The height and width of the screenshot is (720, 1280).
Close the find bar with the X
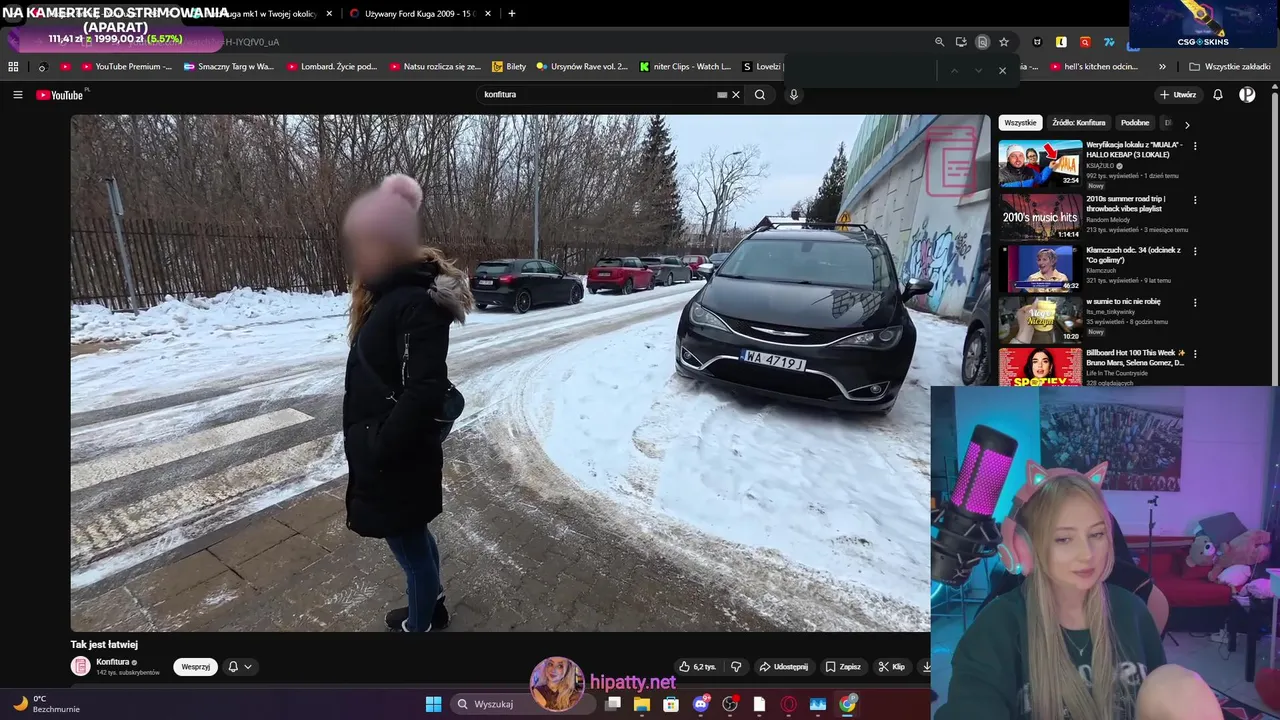(x=1002, y=71)
